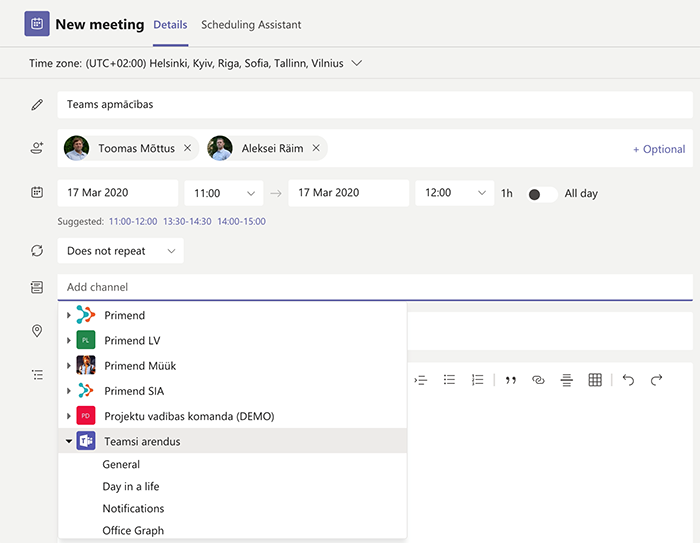Open the Does not repeat dropdown
700x543 pixels.
tap(121, 251)
